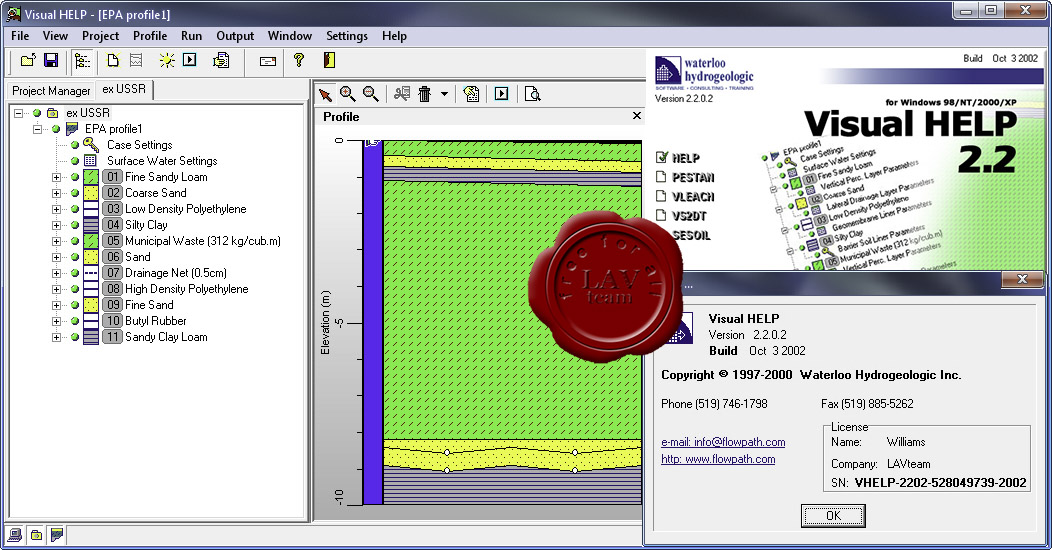Check the HELP module box on the splash screen
This screenshot has height=550, width=1052.
(662, 158)
